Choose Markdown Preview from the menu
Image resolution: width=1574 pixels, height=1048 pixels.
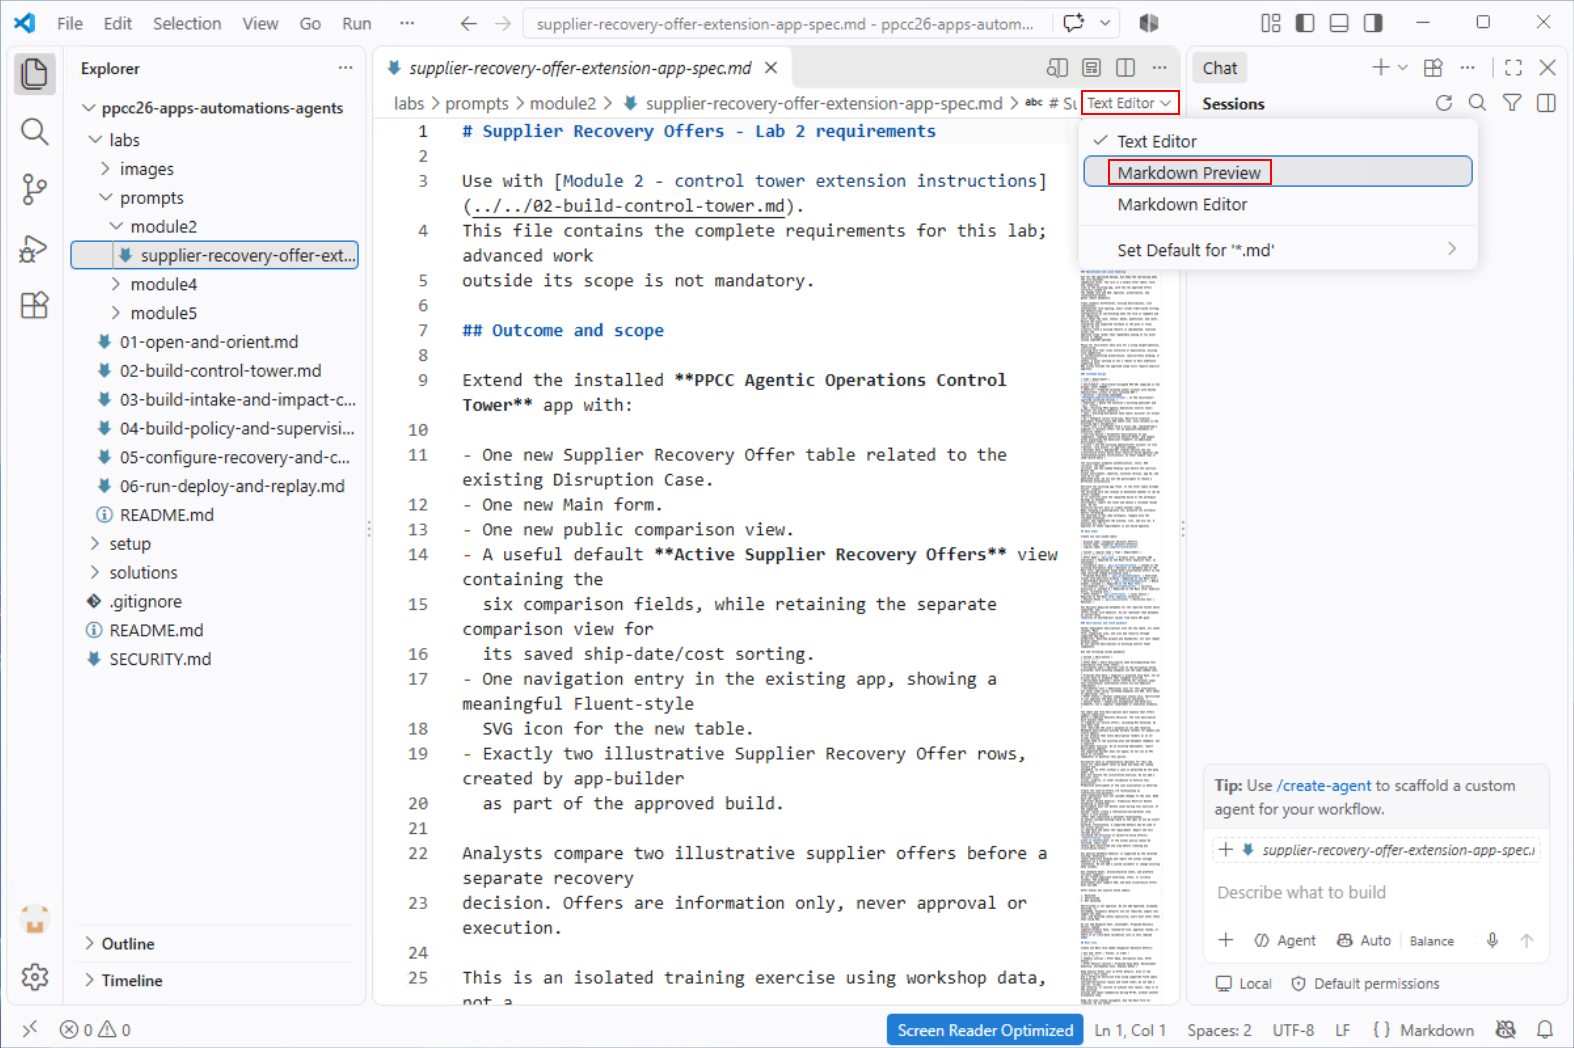coord(1277,172)
